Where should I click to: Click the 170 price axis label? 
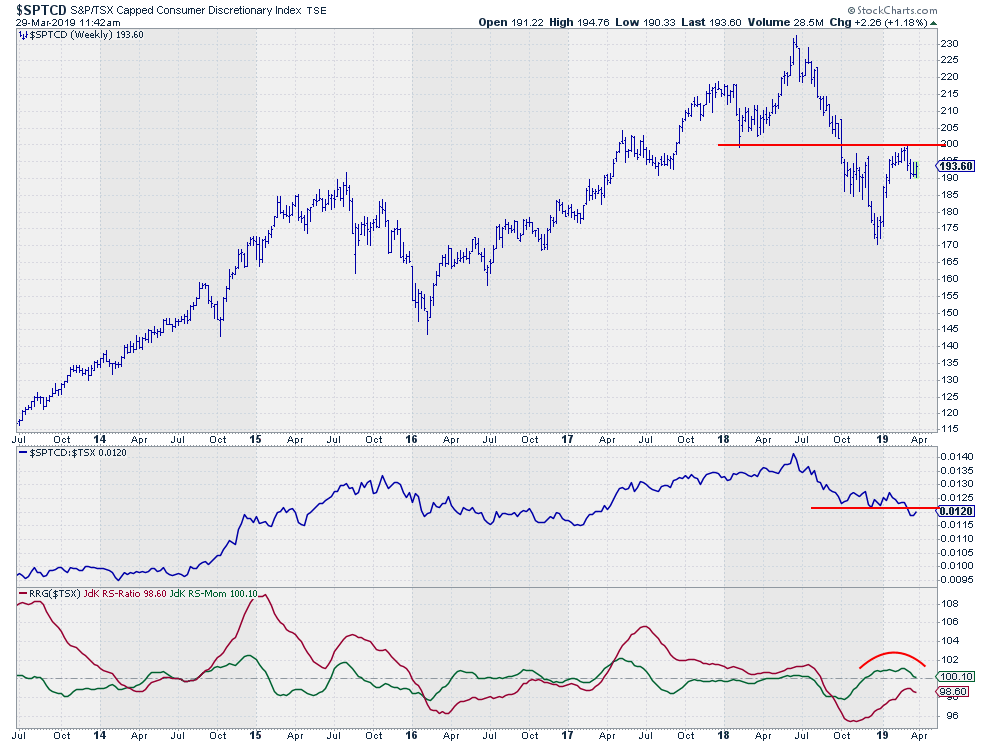pos(949,245)
